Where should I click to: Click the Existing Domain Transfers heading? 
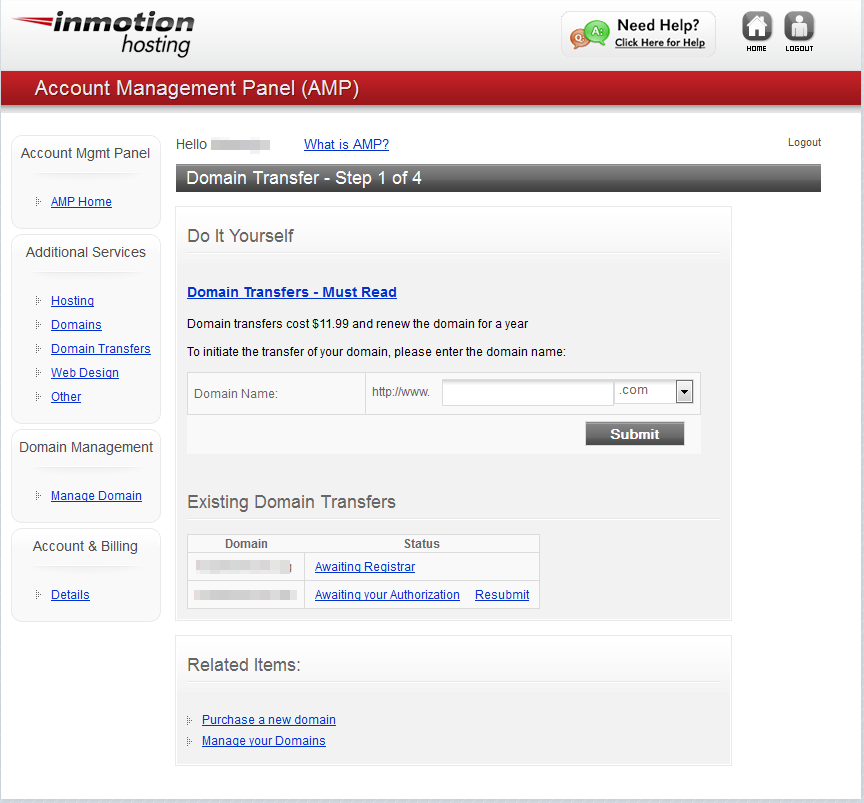pyautogui.click(x=291, y=502)
